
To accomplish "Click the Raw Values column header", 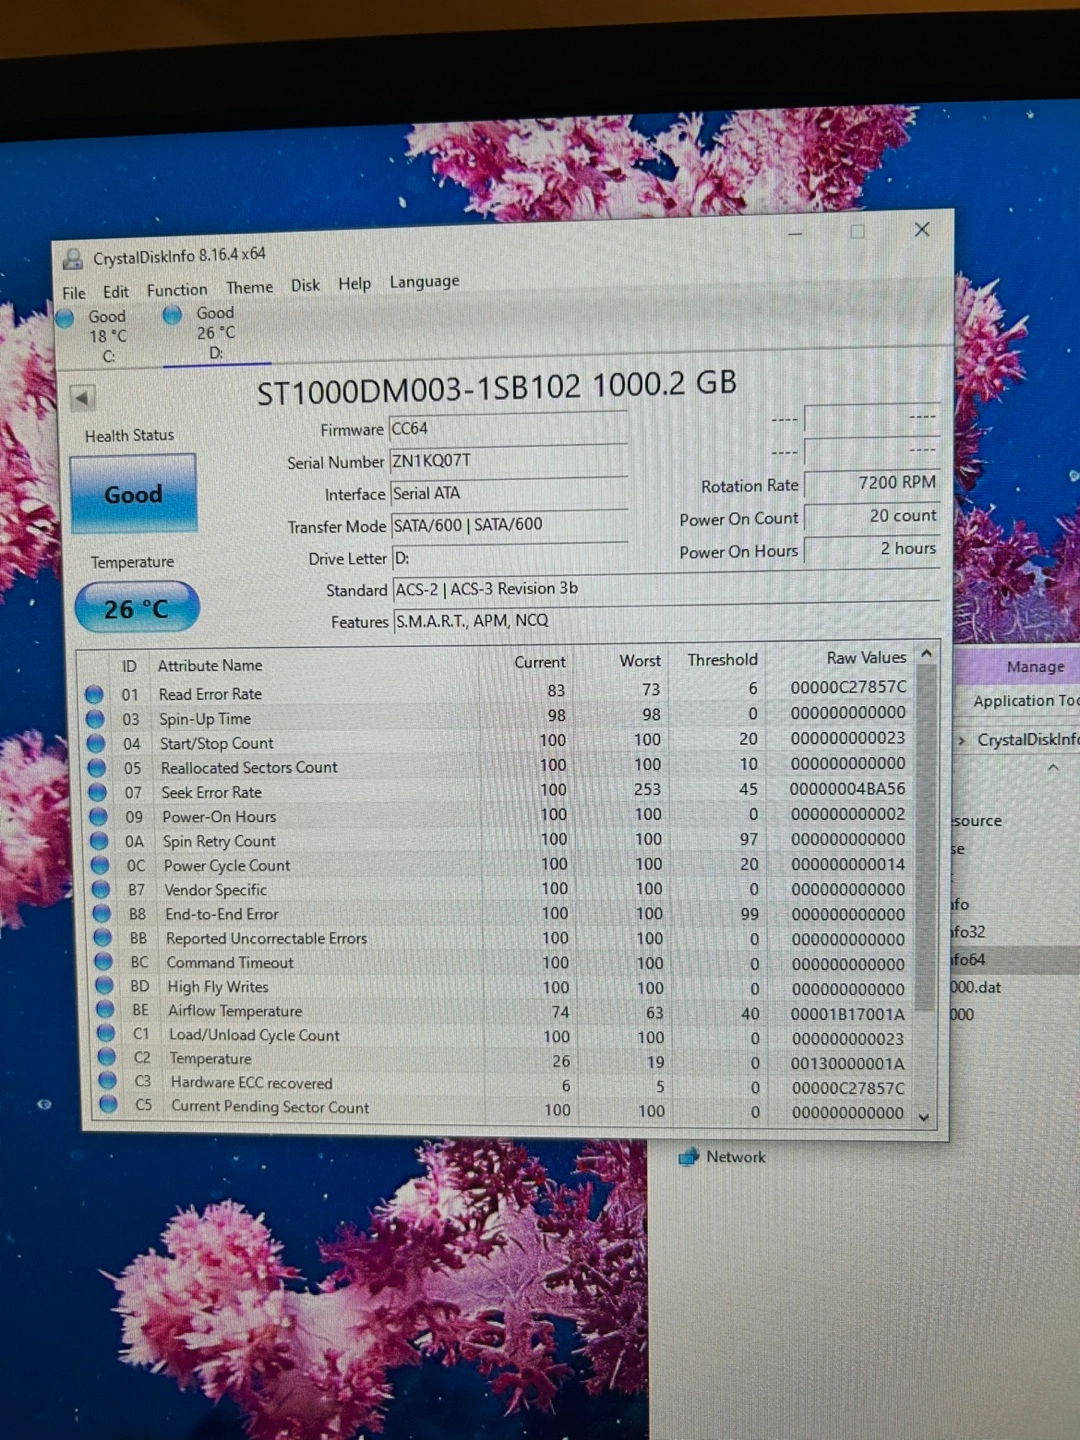I will (x=866, y=658).
